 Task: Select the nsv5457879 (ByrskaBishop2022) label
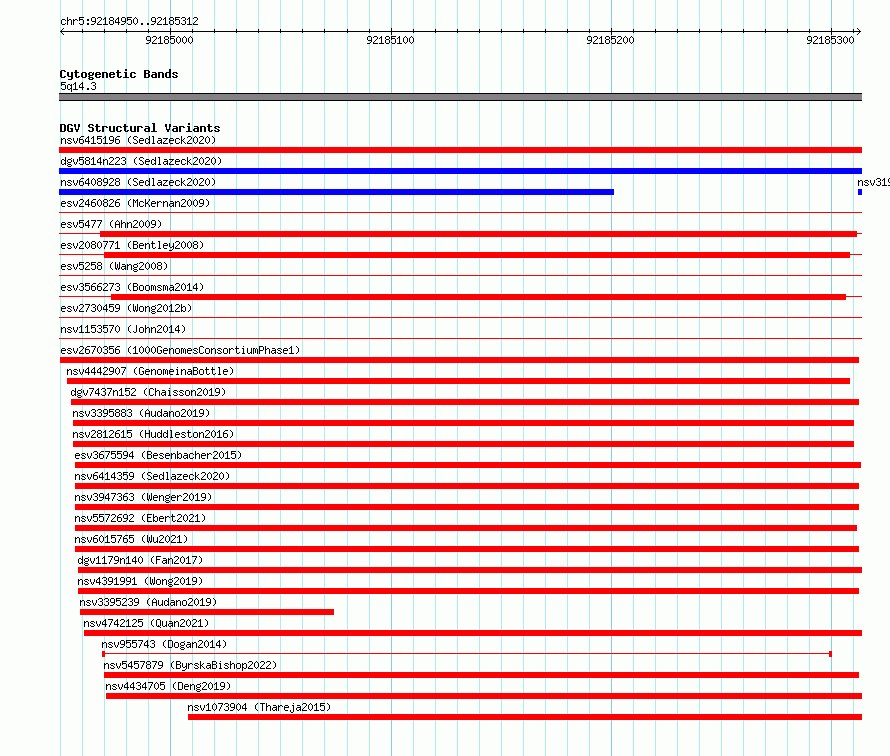pyautogui.click(x=190, y=665)
